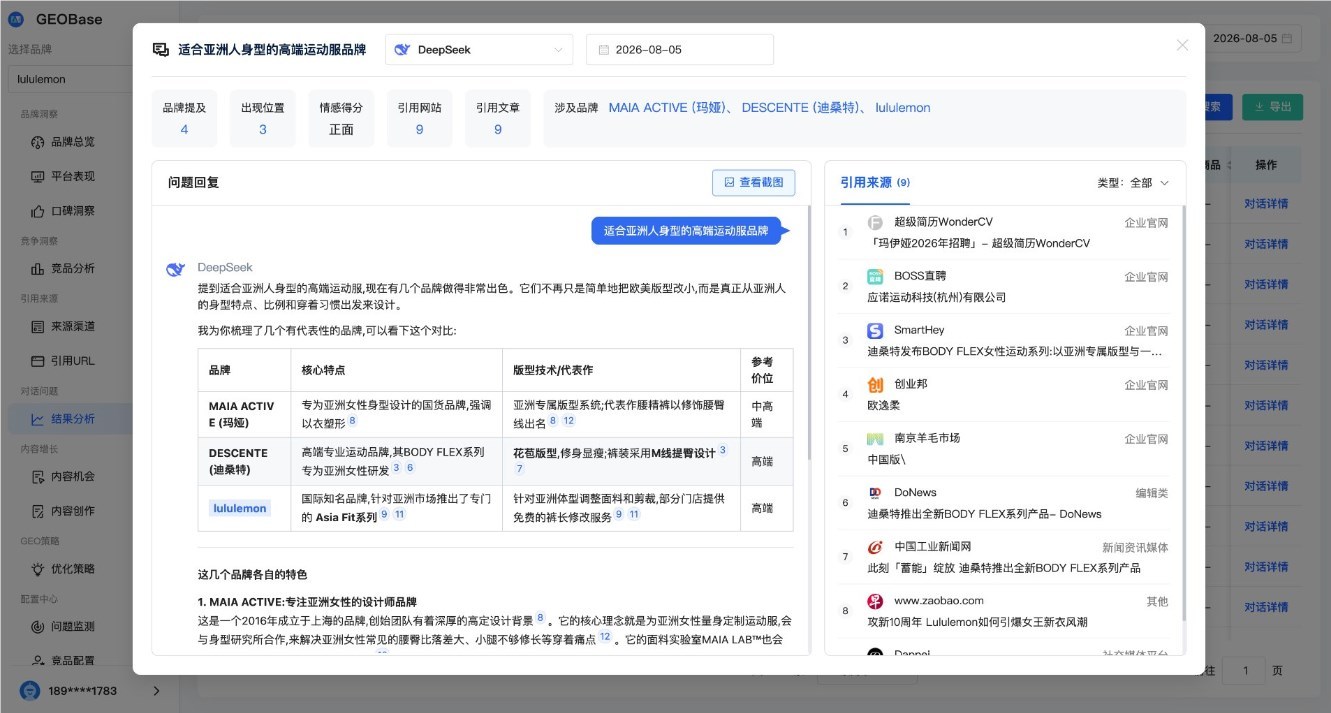
Task: Select the 引用来源 tab
Action: tap(875, 183)
